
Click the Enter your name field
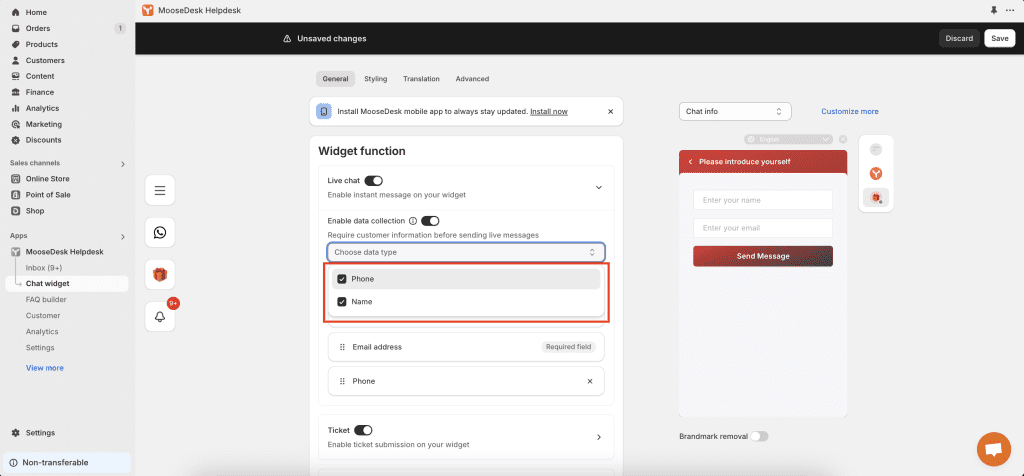click(763, 200)
